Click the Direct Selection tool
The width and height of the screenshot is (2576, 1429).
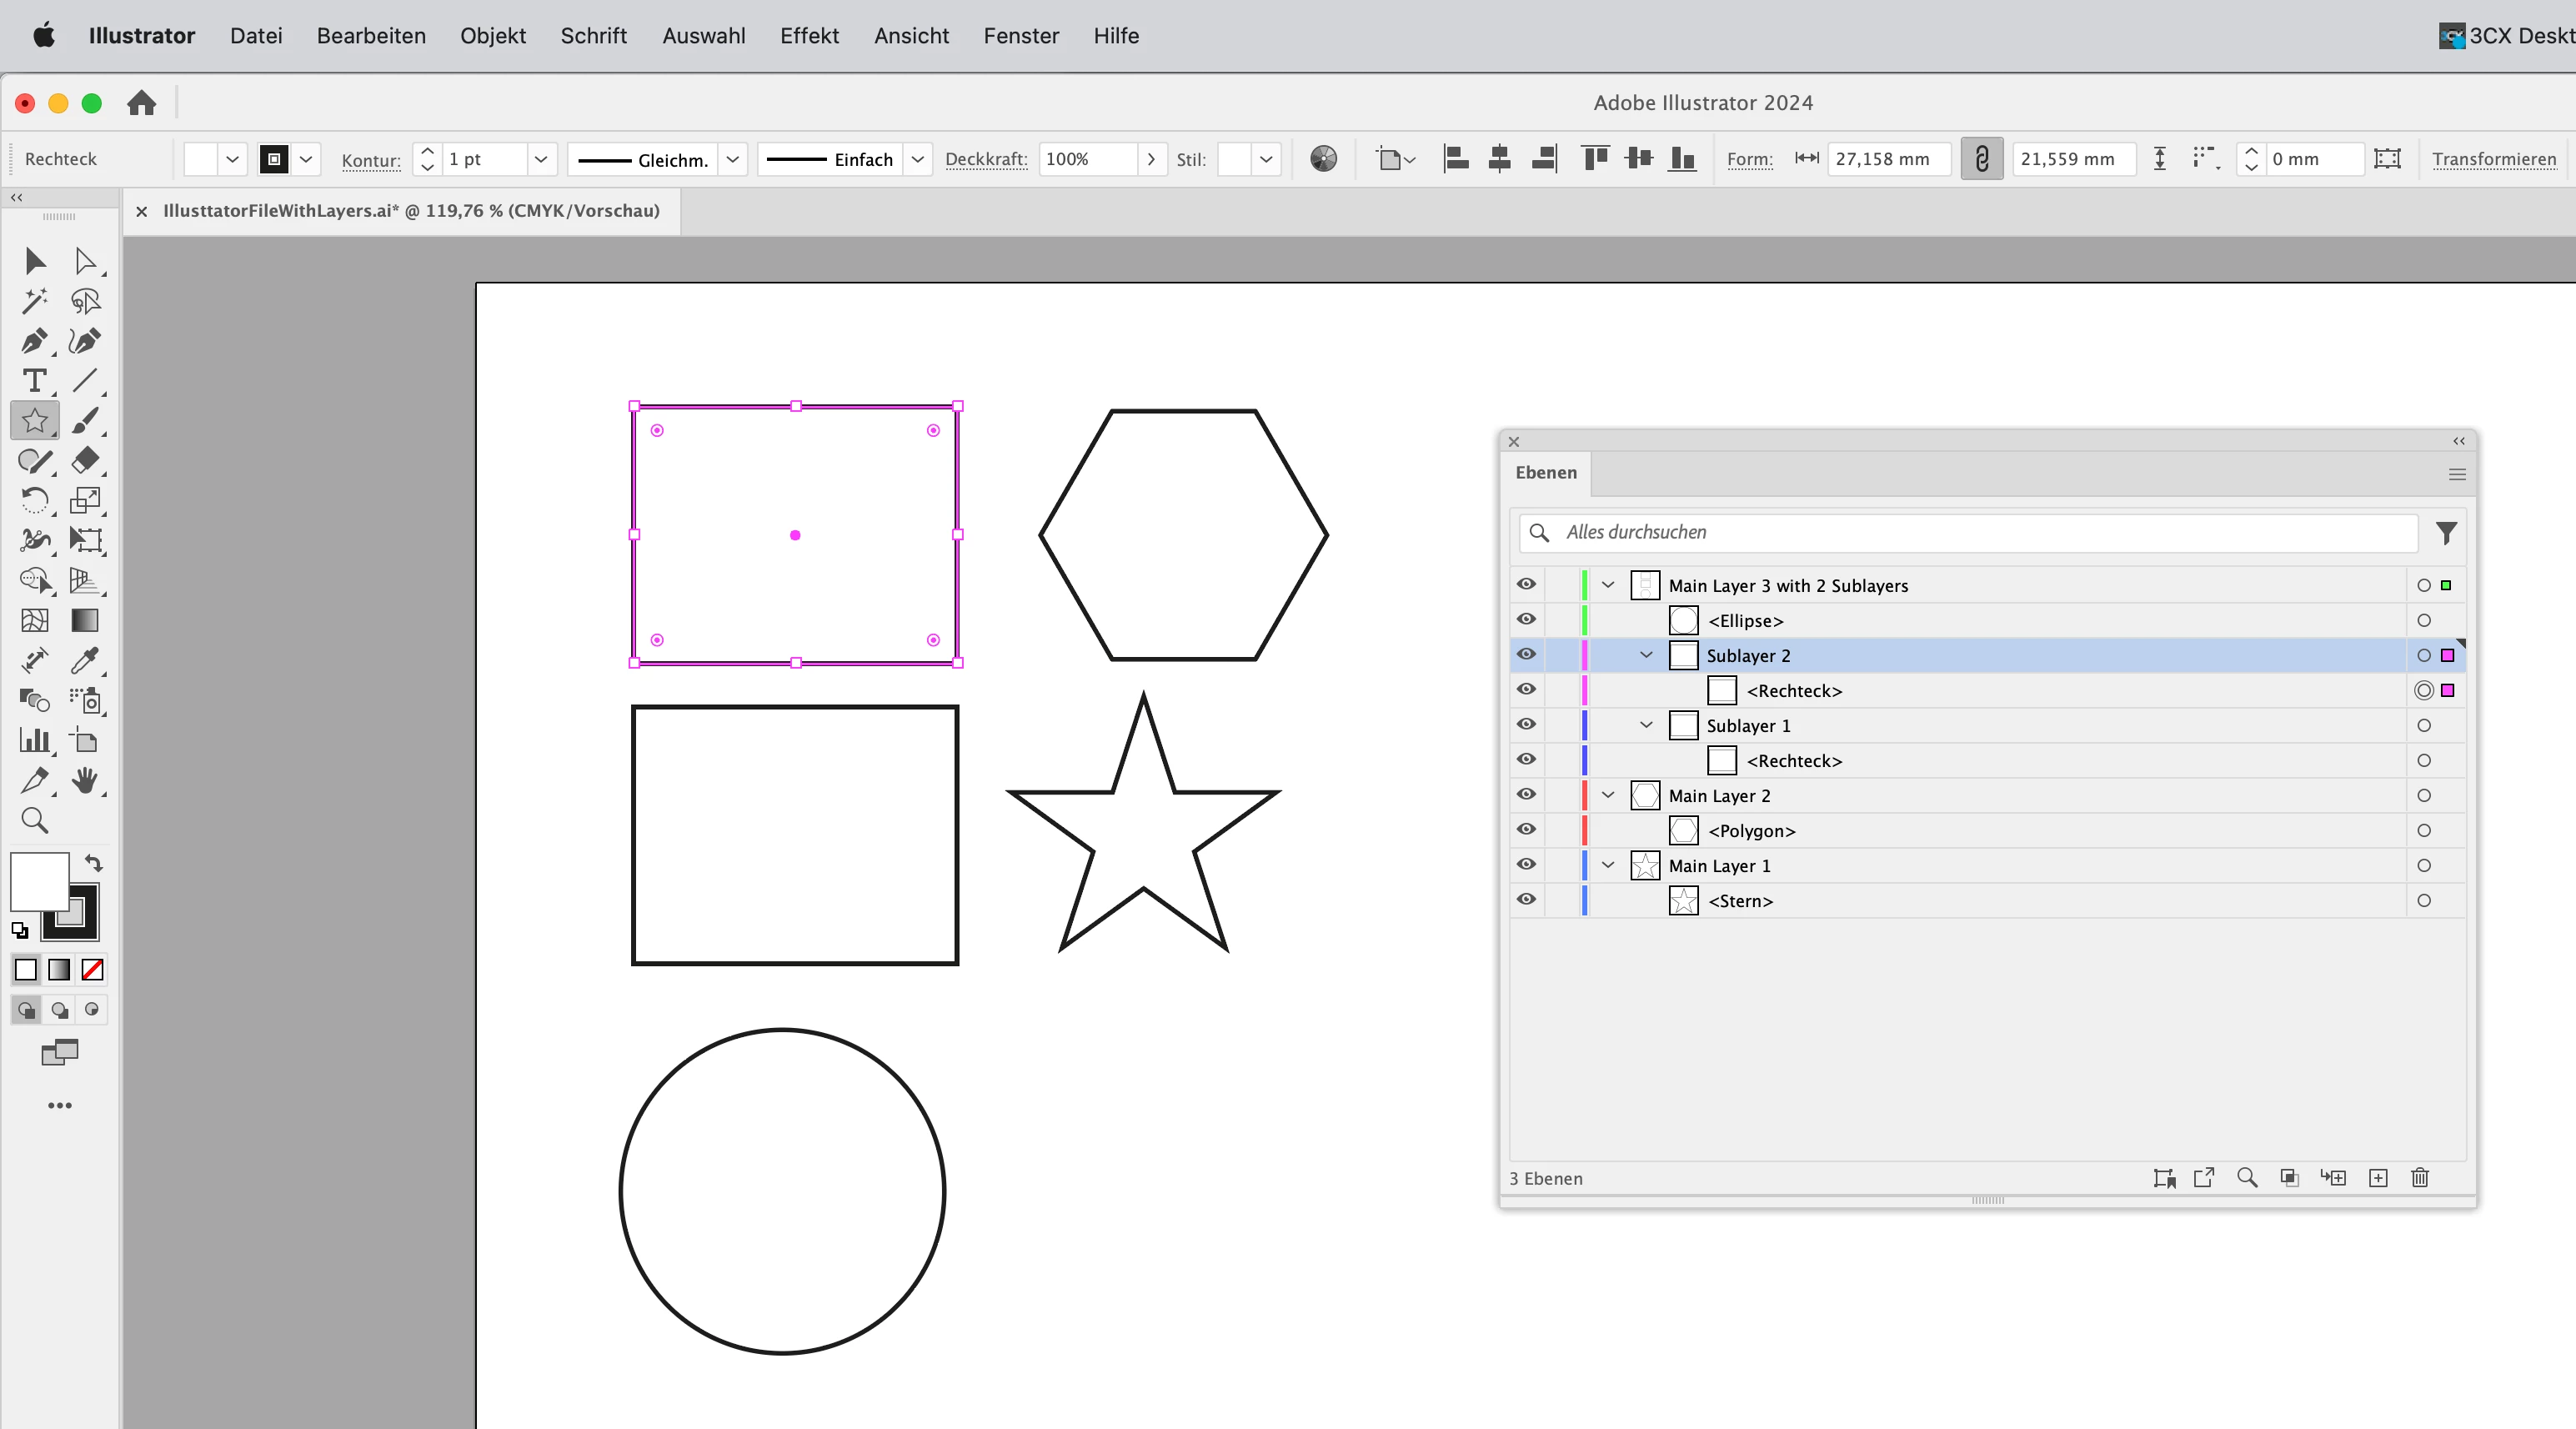click(85, 261)
